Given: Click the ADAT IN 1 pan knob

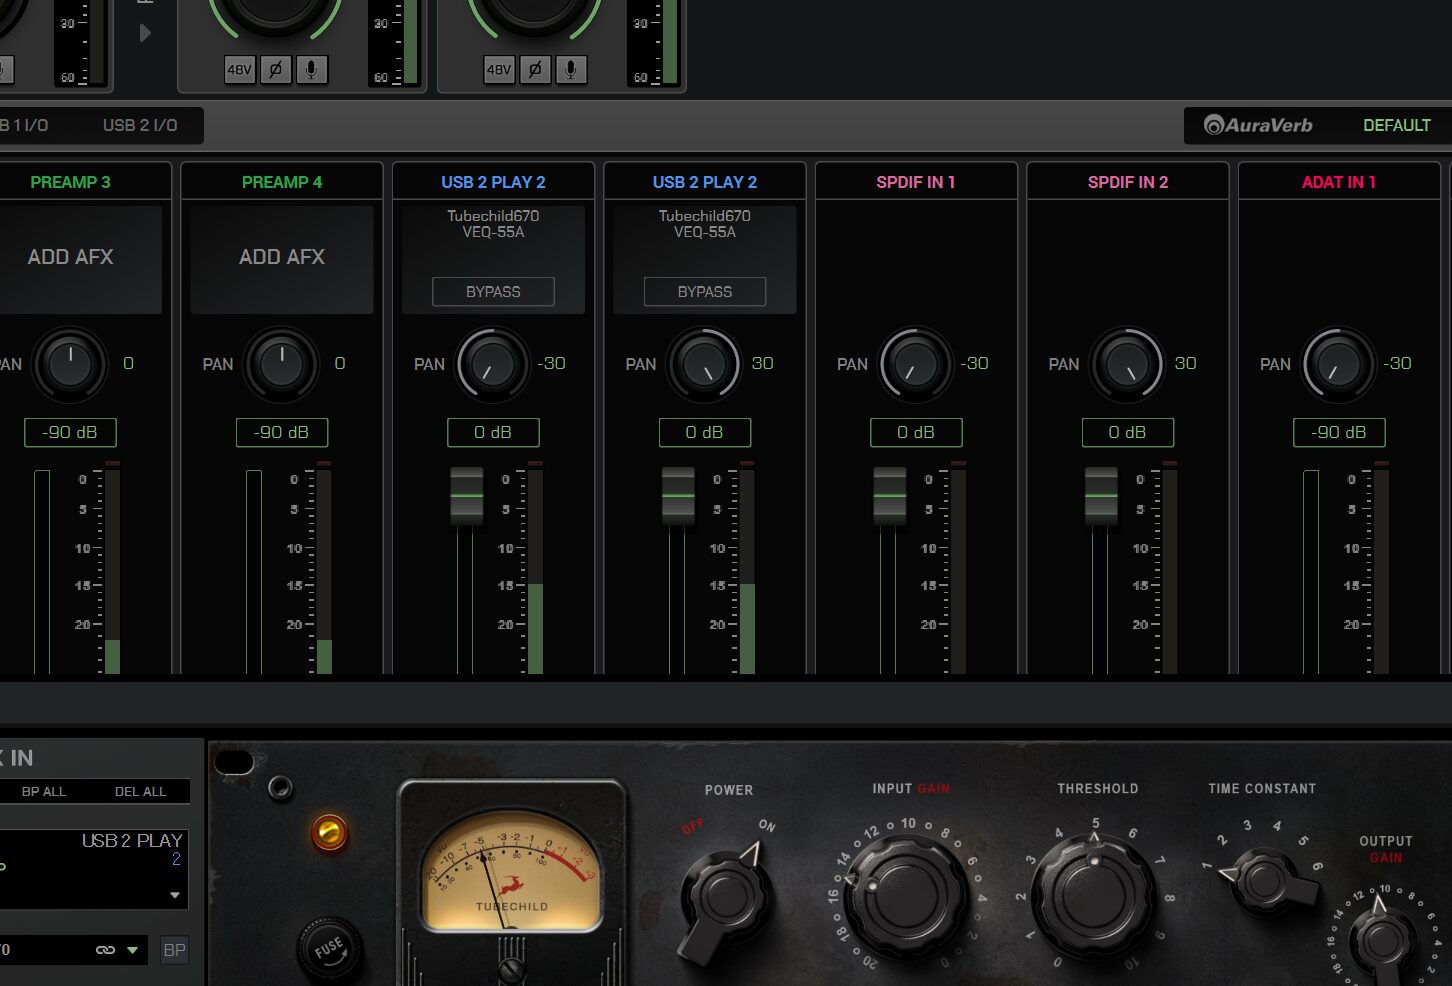Looking at the screenshot, I should coord(1339,364).
